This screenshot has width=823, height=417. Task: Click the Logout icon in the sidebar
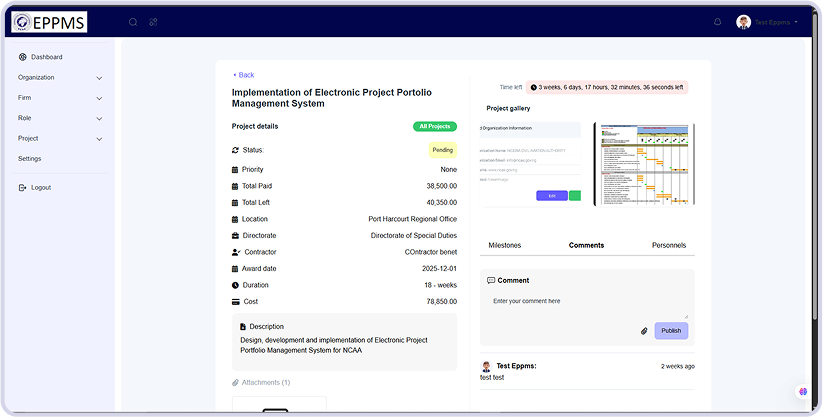click(23, 188)
